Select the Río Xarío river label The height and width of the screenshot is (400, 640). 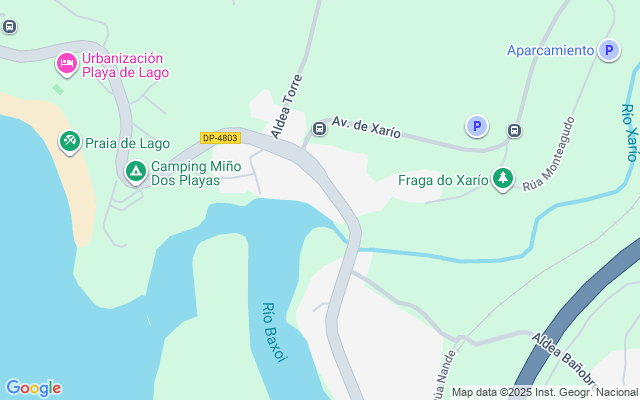tap(630, 133)
